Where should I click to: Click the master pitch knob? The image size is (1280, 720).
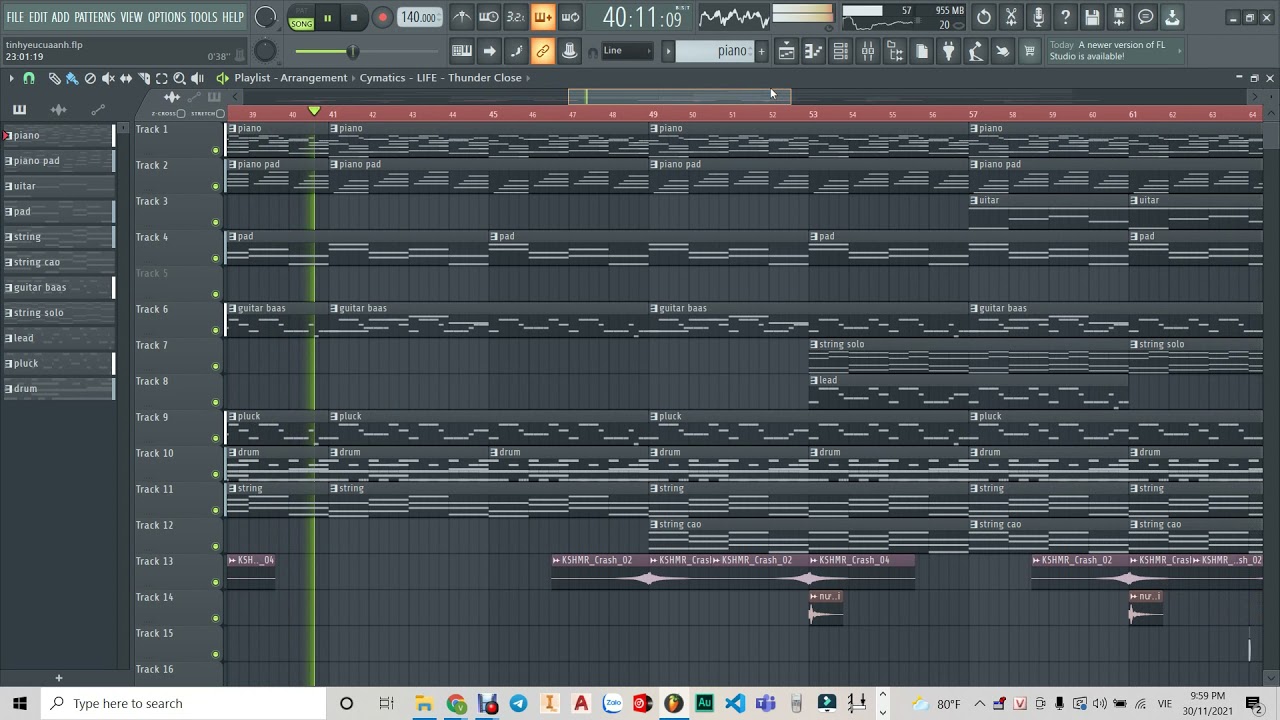click(265, 51)
